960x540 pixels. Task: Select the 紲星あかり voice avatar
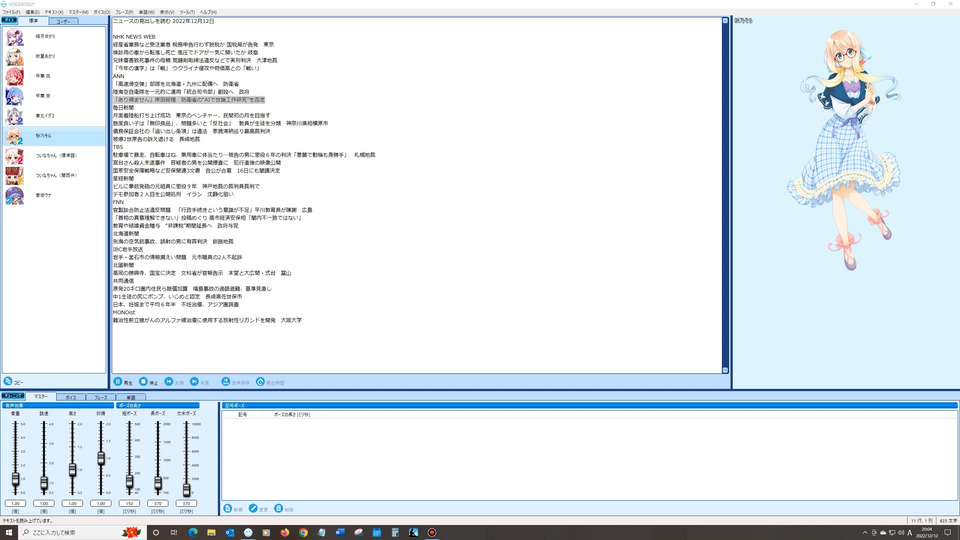pyautogui.click(x=14, y=56)
